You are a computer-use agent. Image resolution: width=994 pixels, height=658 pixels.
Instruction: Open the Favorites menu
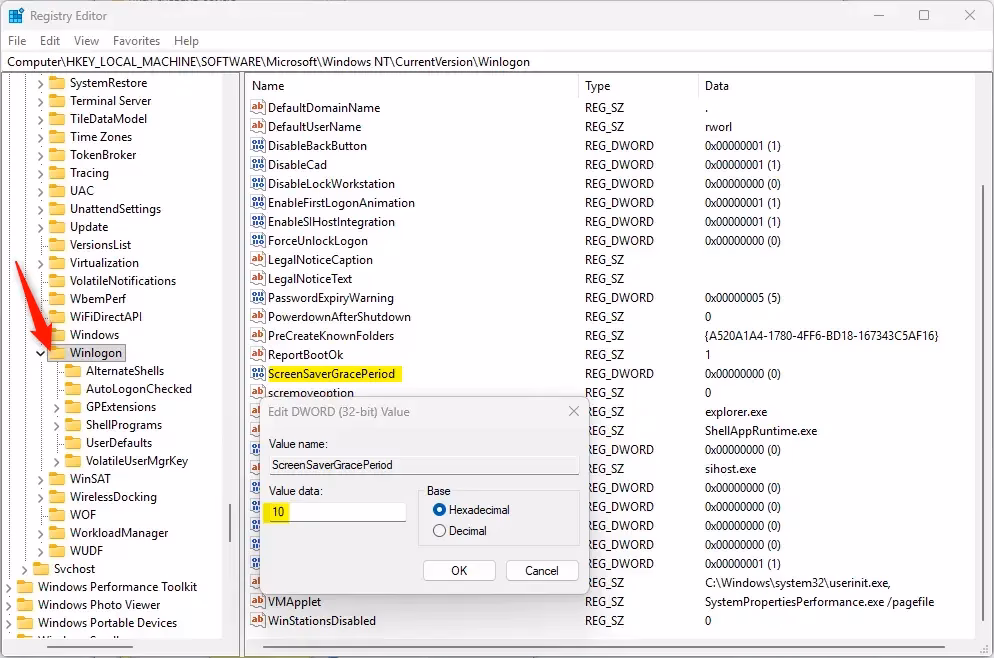click(x=136, y=41)
